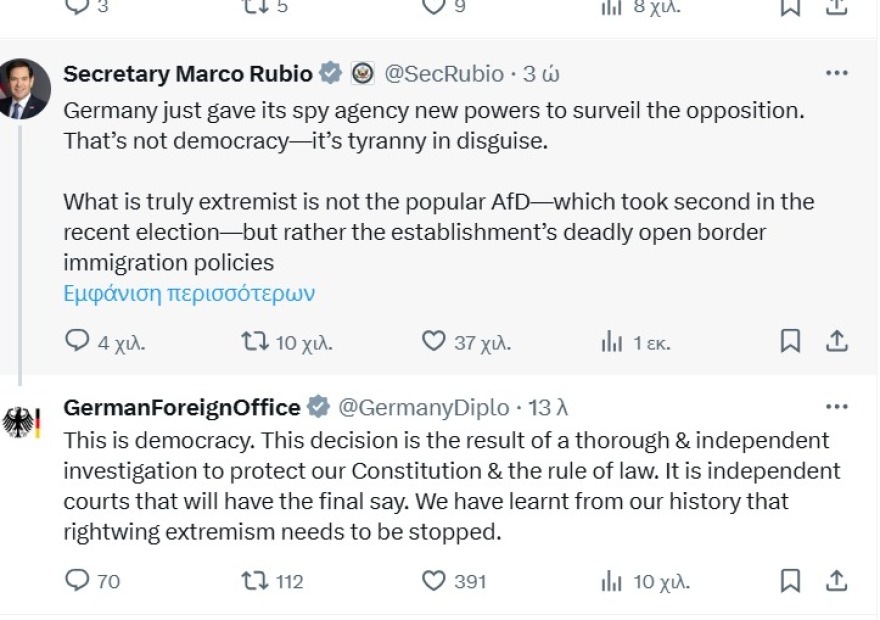Screen dimensions: 880x620
Task: Bookmark the GermanForeignOffice tweet
Action: click(790, 580)
